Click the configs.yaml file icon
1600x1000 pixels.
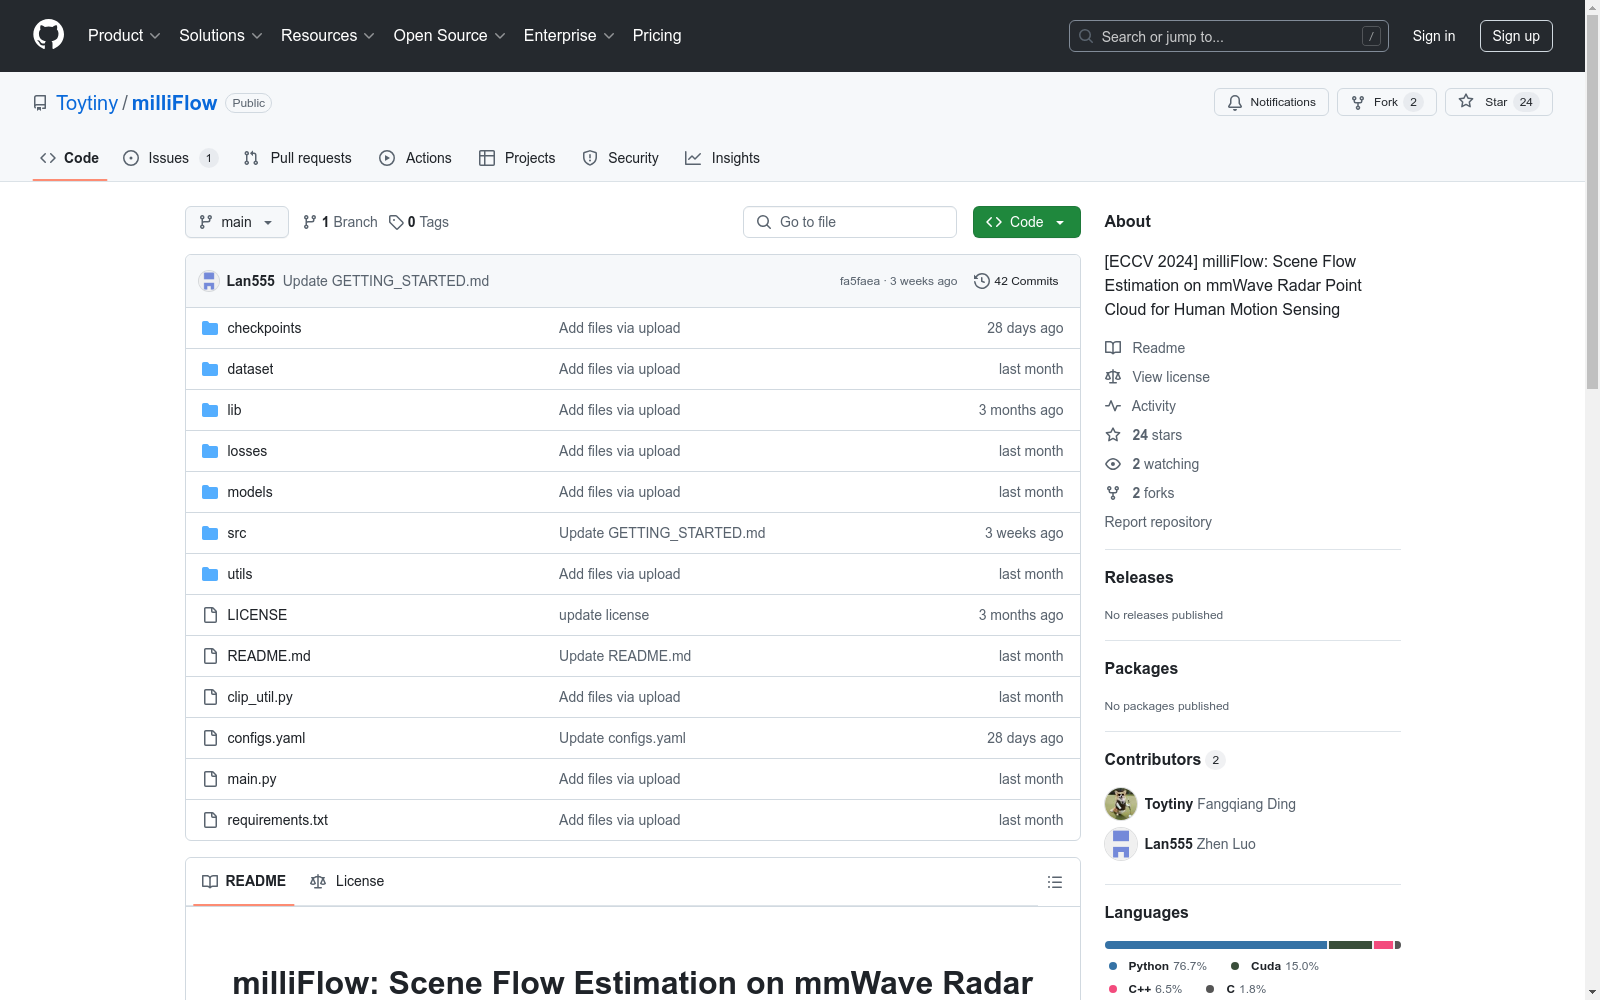(210, 738)
